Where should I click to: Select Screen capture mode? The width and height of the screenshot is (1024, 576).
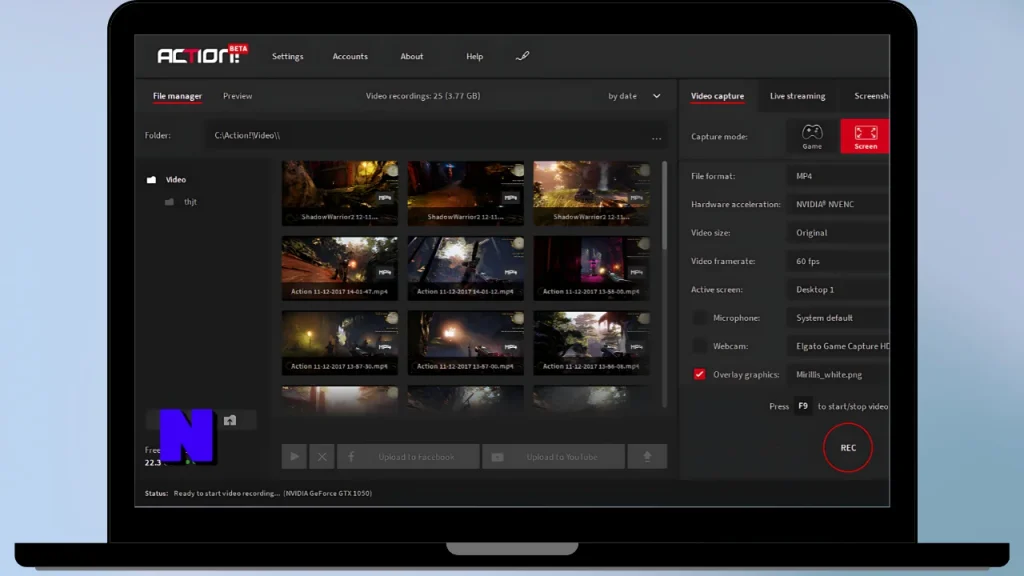coord(865,136)
